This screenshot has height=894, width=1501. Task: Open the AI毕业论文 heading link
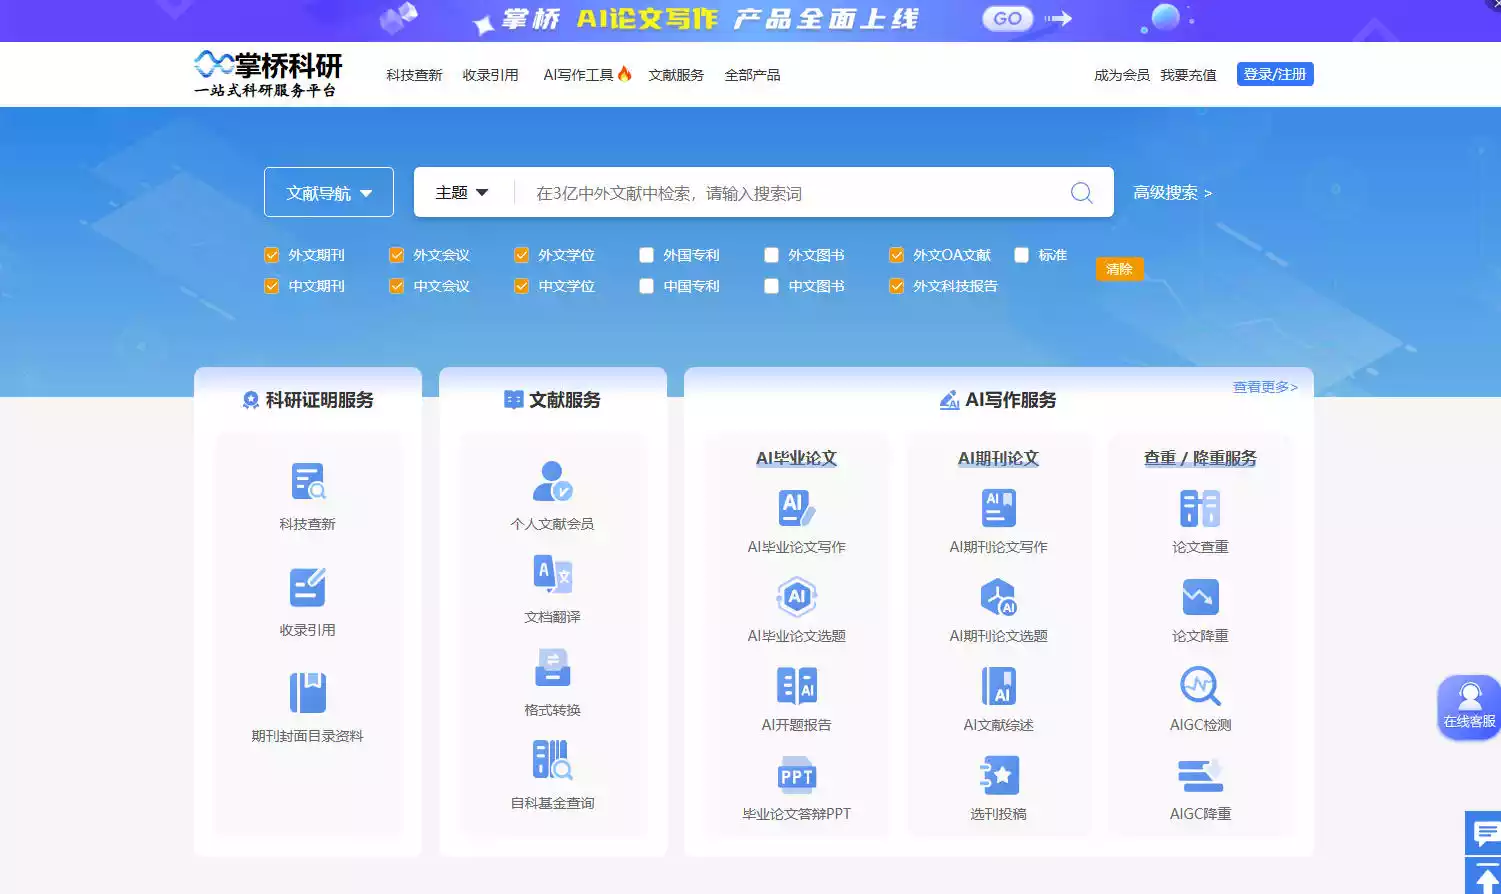tap(797, 458)
